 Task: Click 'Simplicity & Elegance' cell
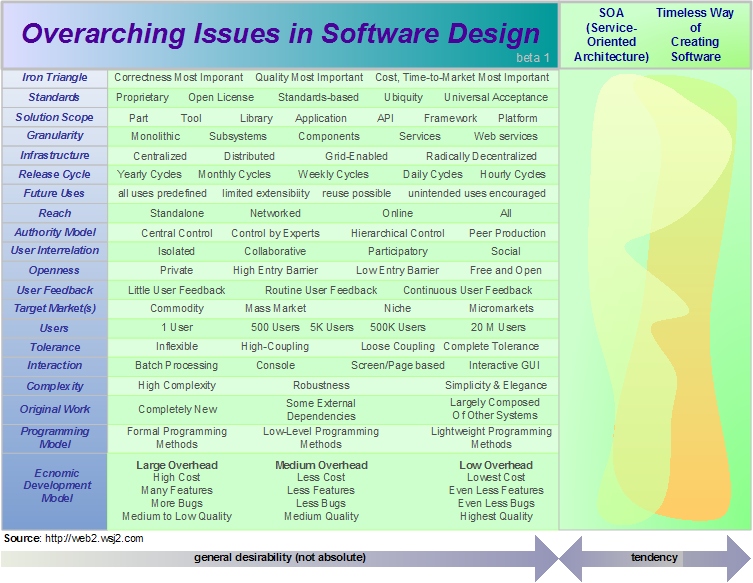496,385
